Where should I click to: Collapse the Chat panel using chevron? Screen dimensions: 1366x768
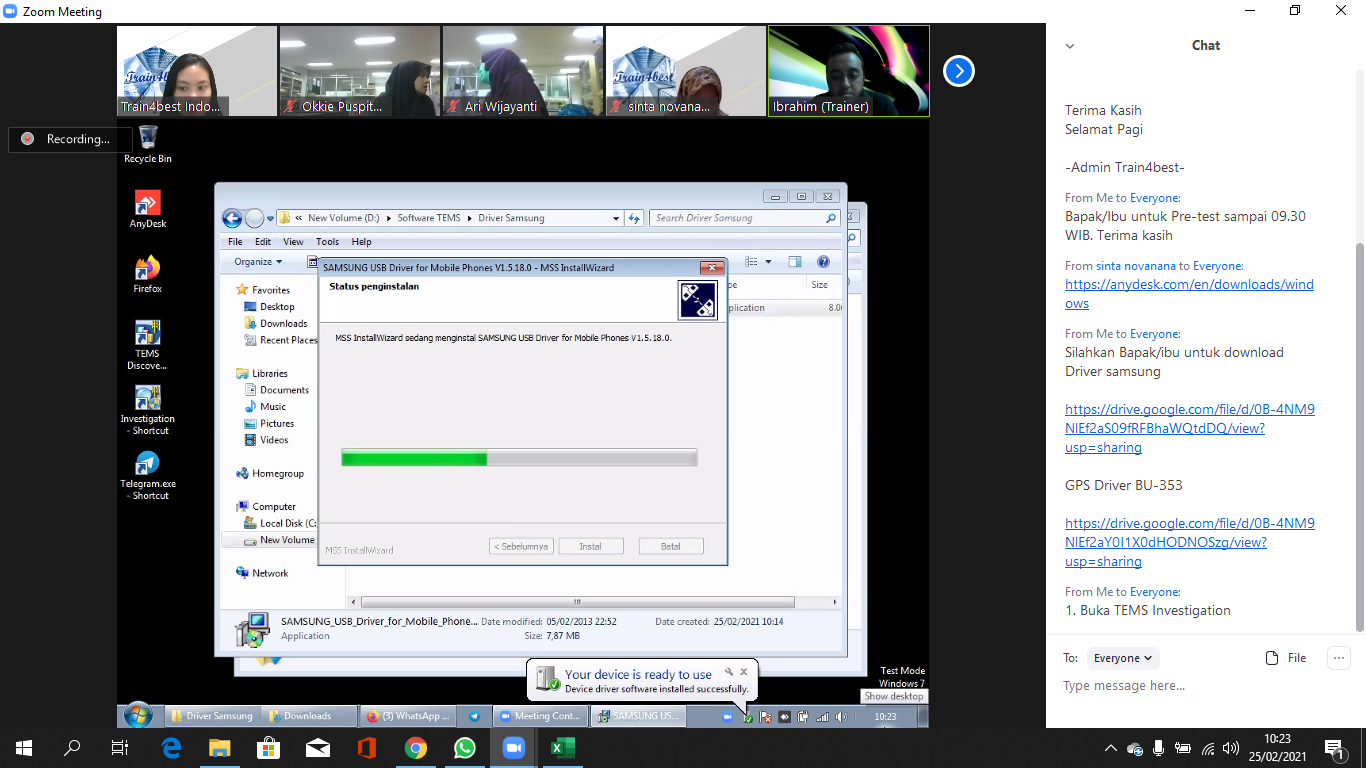(1070, 46)
